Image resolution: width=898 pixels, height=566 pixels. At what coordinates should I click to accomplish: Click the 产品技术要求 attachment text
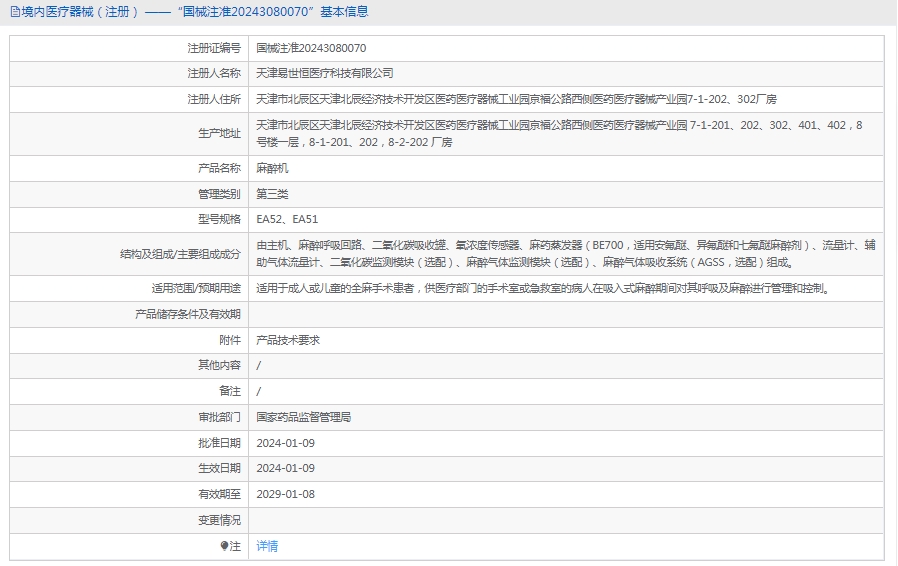pyautogui.click(x=288, y=340)
